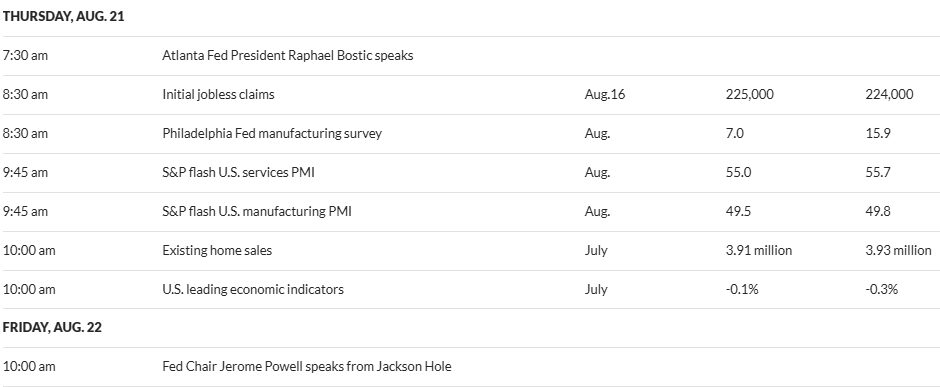This screenshot has height=387, width=940.
Task: Open Atlanta Fed President Raphael Bostic speaks
Action: pos(288,55)
